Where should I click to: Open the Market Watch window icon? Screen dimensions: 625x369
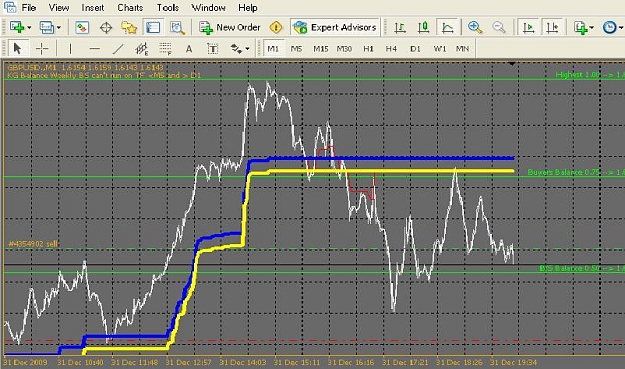82,27
